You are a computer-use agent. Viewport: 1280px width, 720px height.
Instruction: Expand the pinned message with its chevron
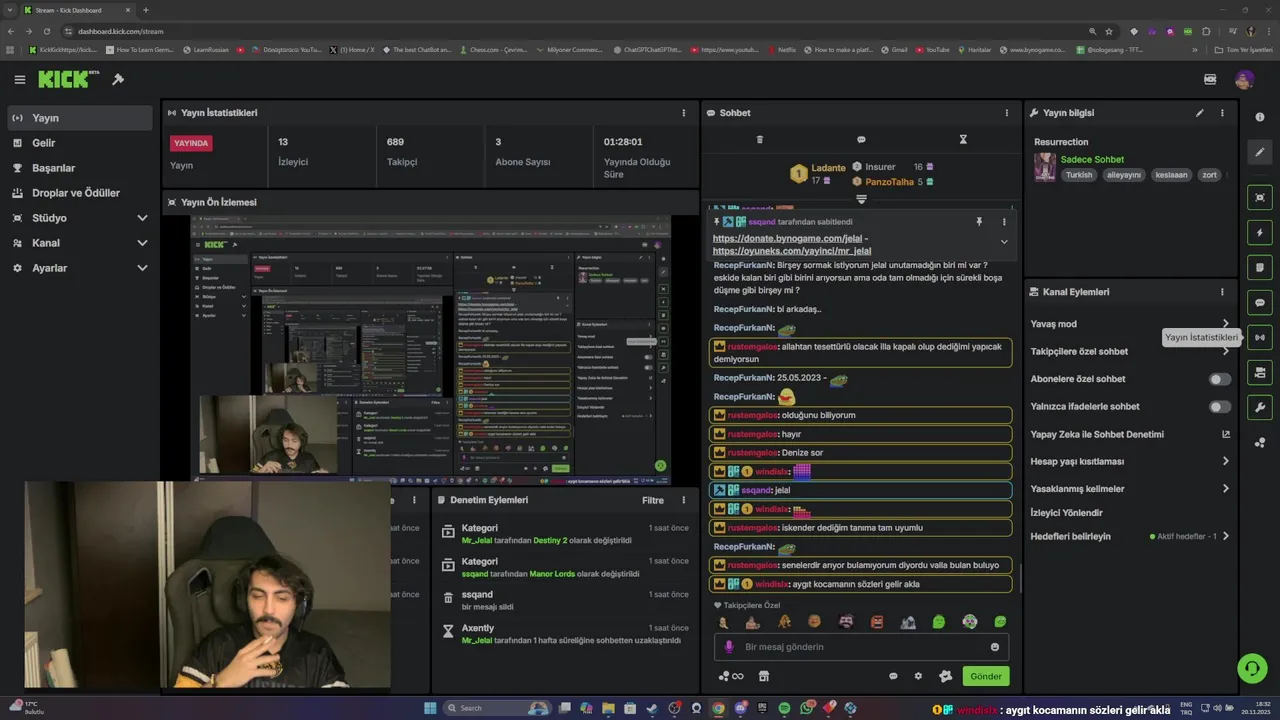click(x=1004, y=241)
